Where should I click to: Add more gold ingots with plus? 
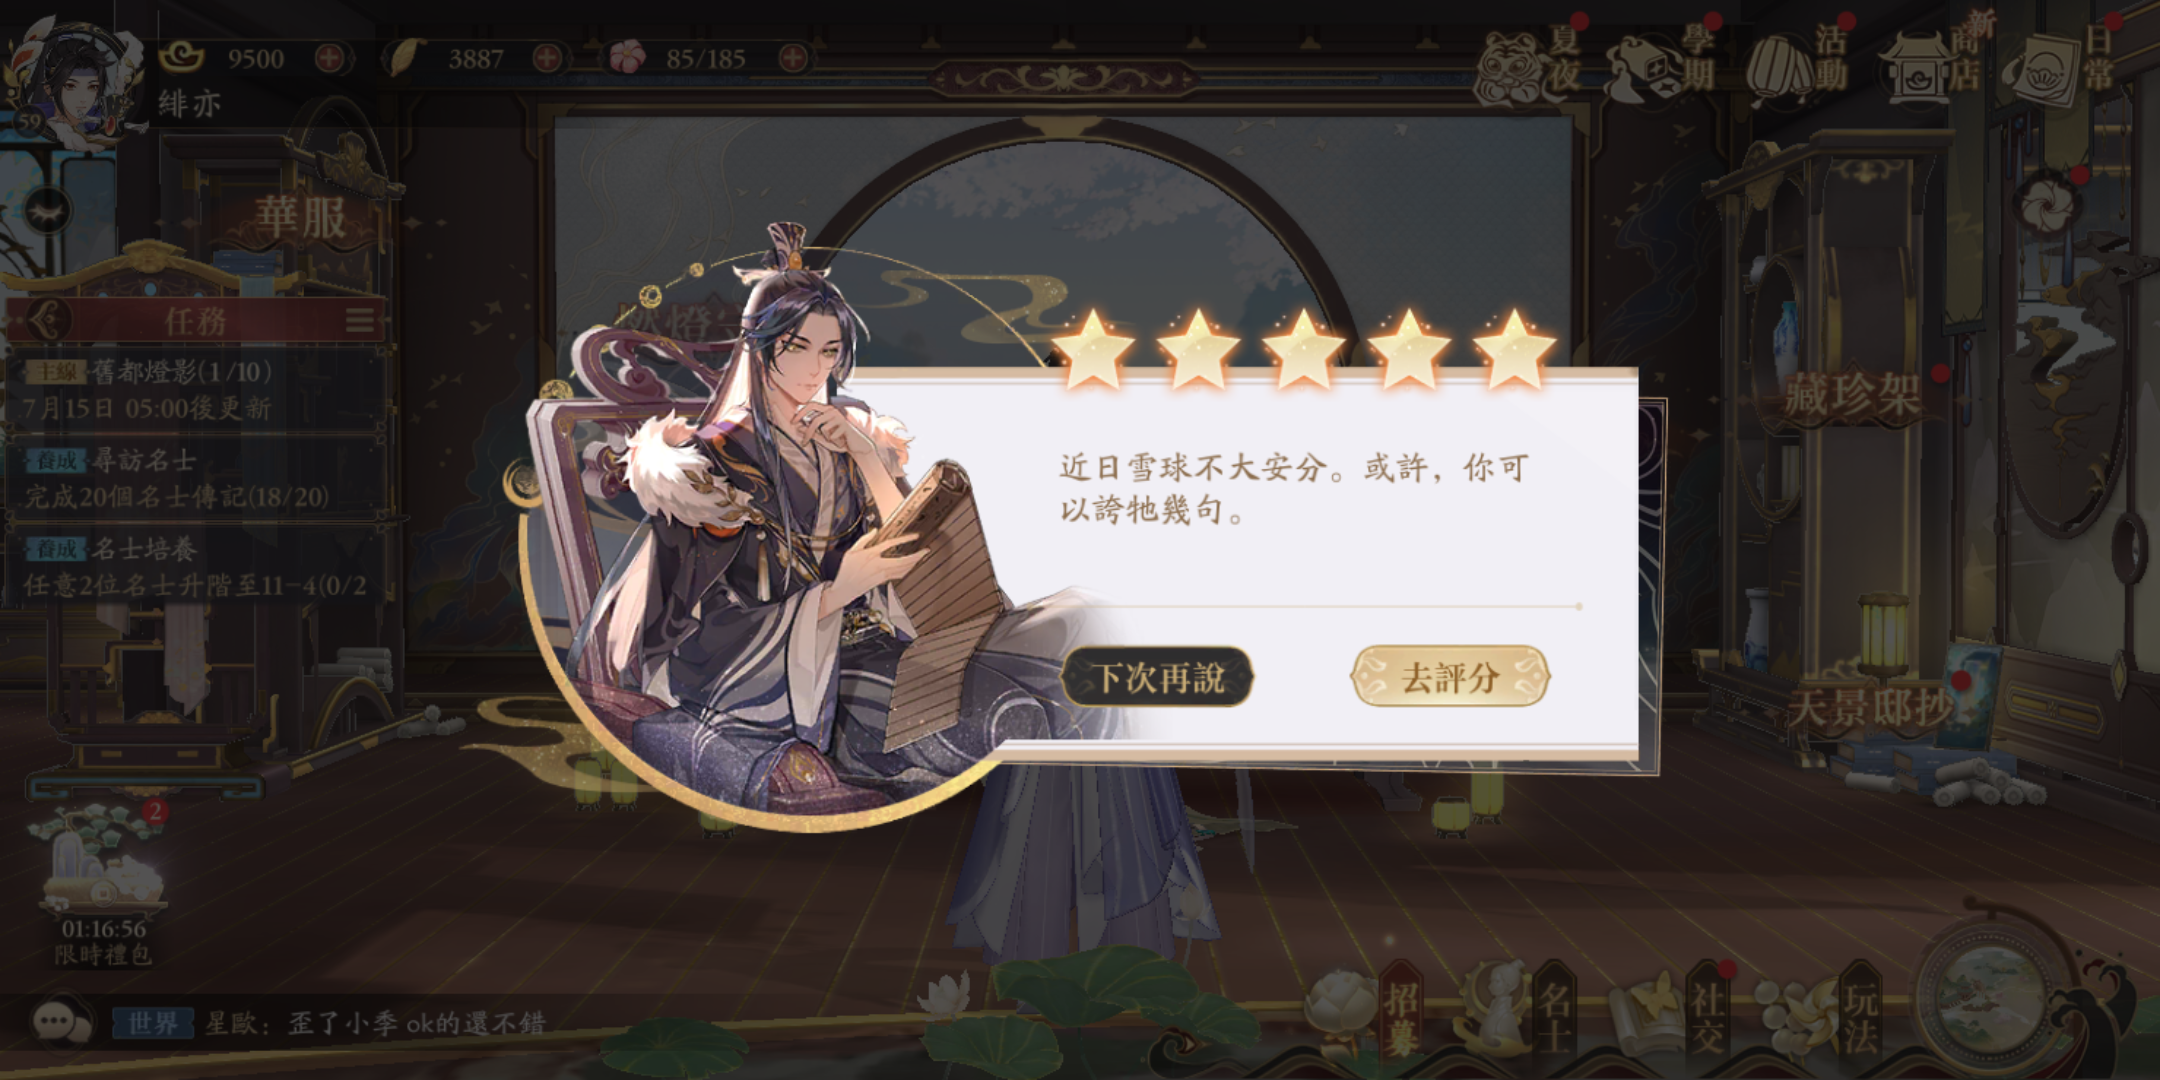(329, 58)
